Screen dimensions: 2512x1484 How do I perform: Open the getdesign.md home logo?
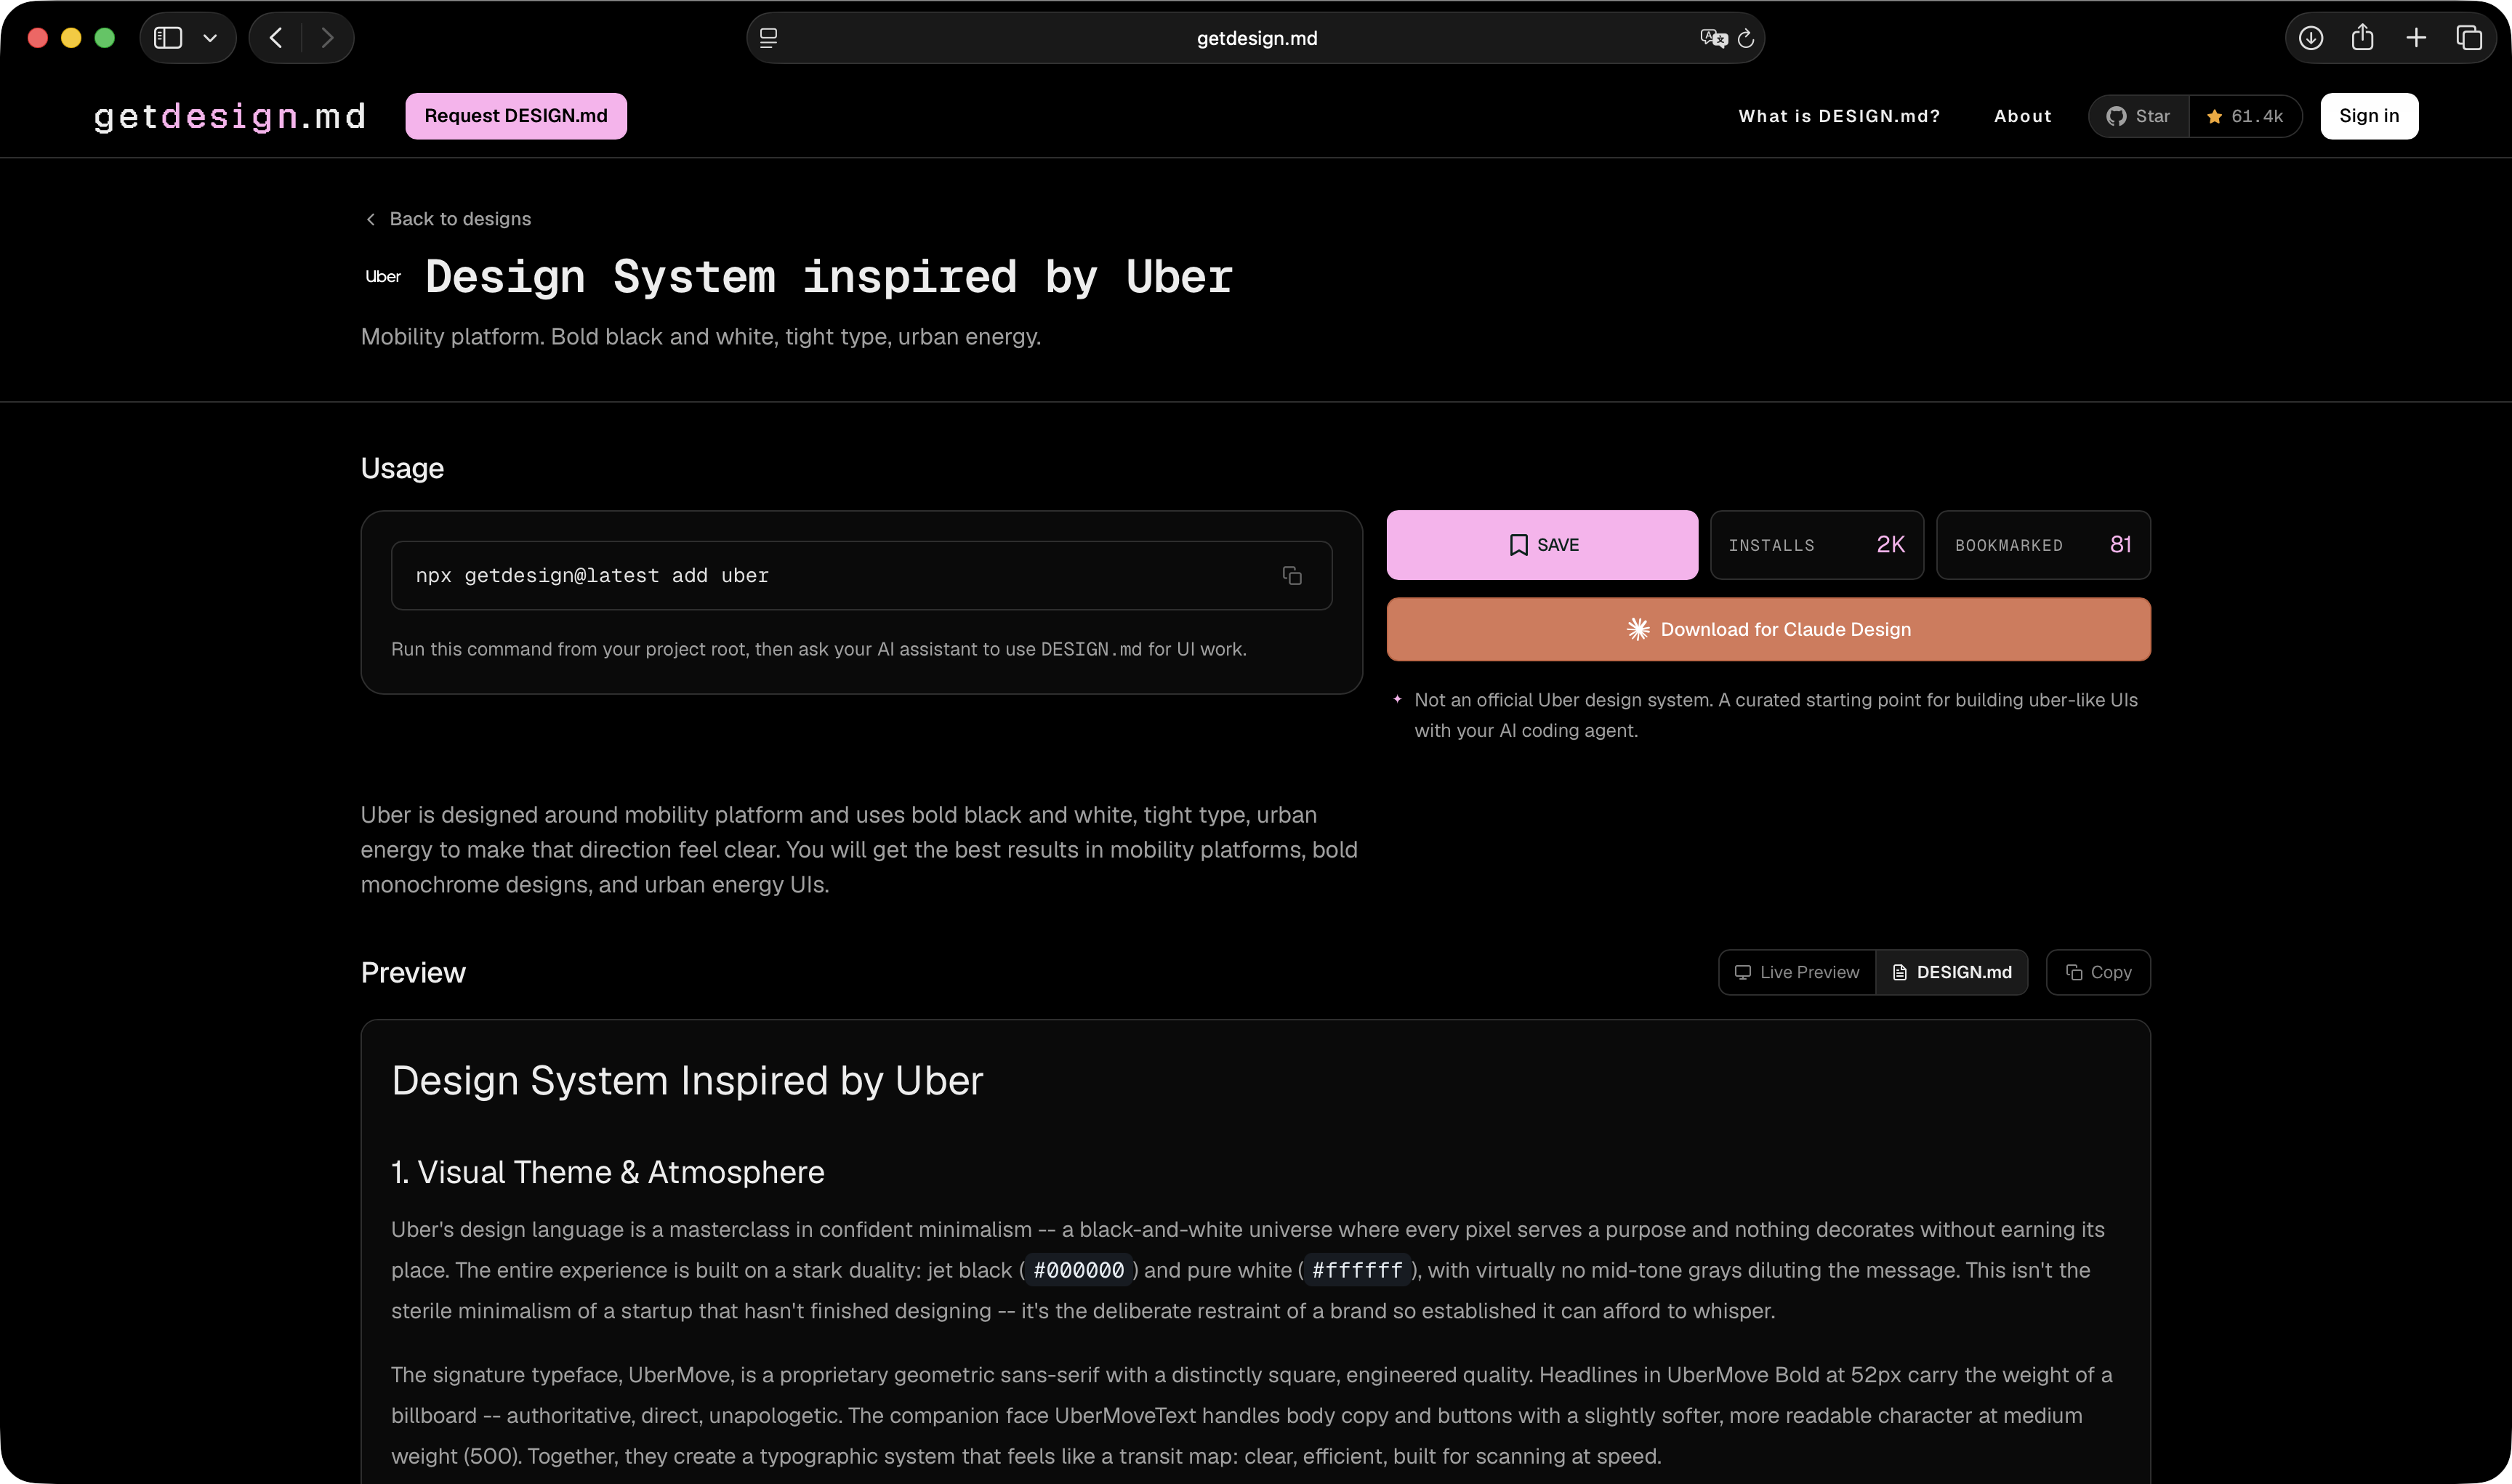click(x=230, y=116)
